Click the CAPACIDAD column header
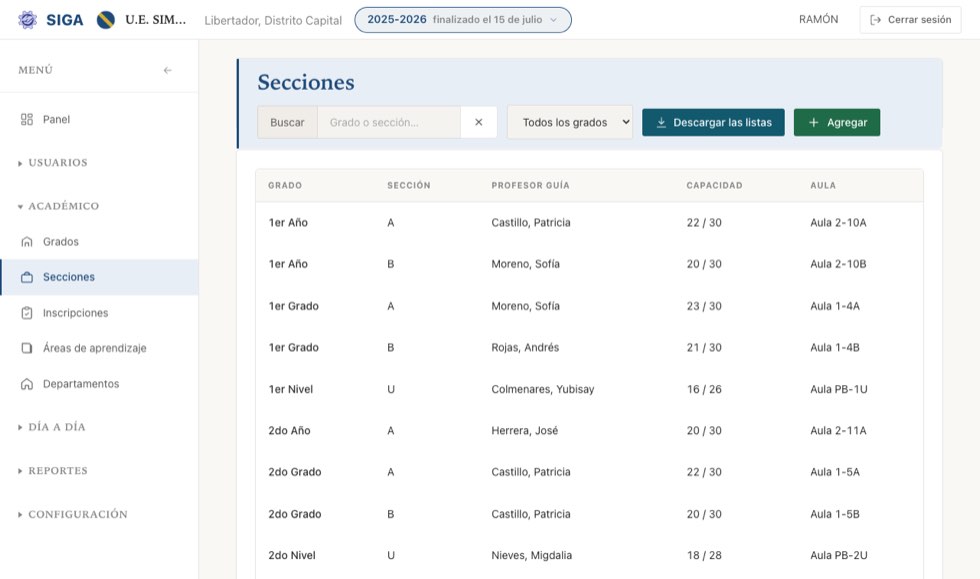The image size is (980, 579). tap(714, 186)
